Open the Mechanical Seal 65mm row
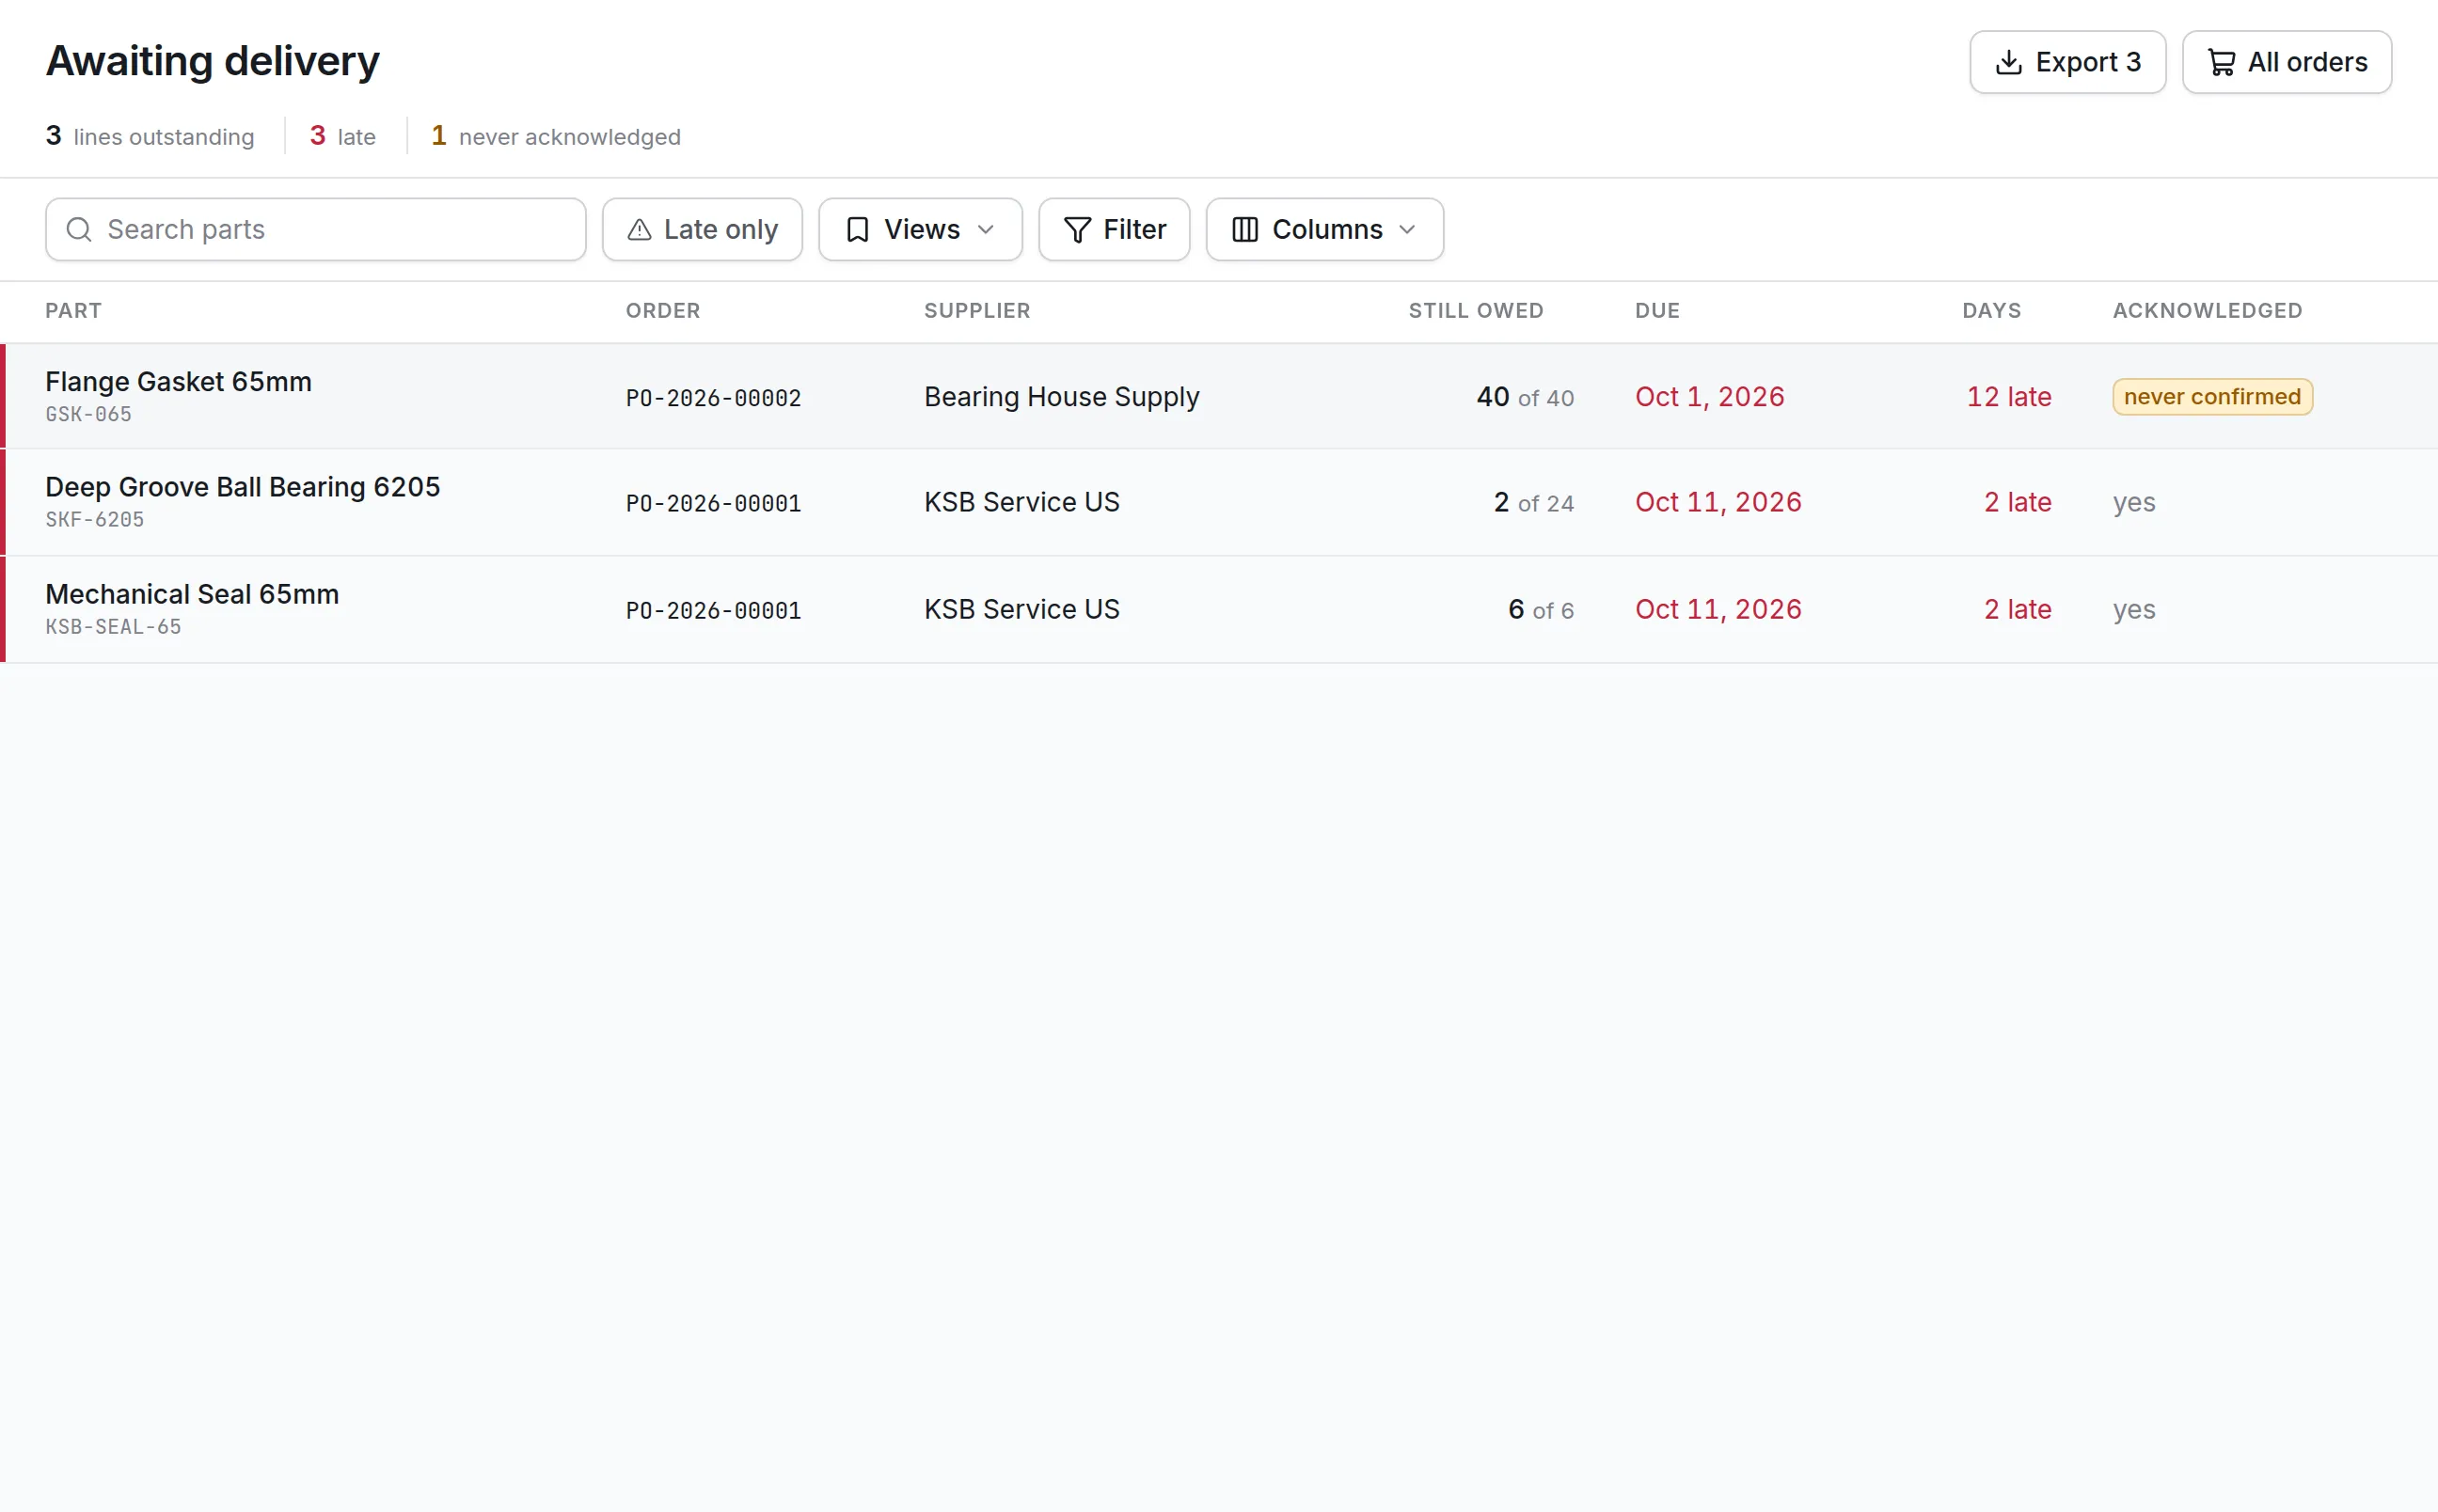 click(1219, 610)
